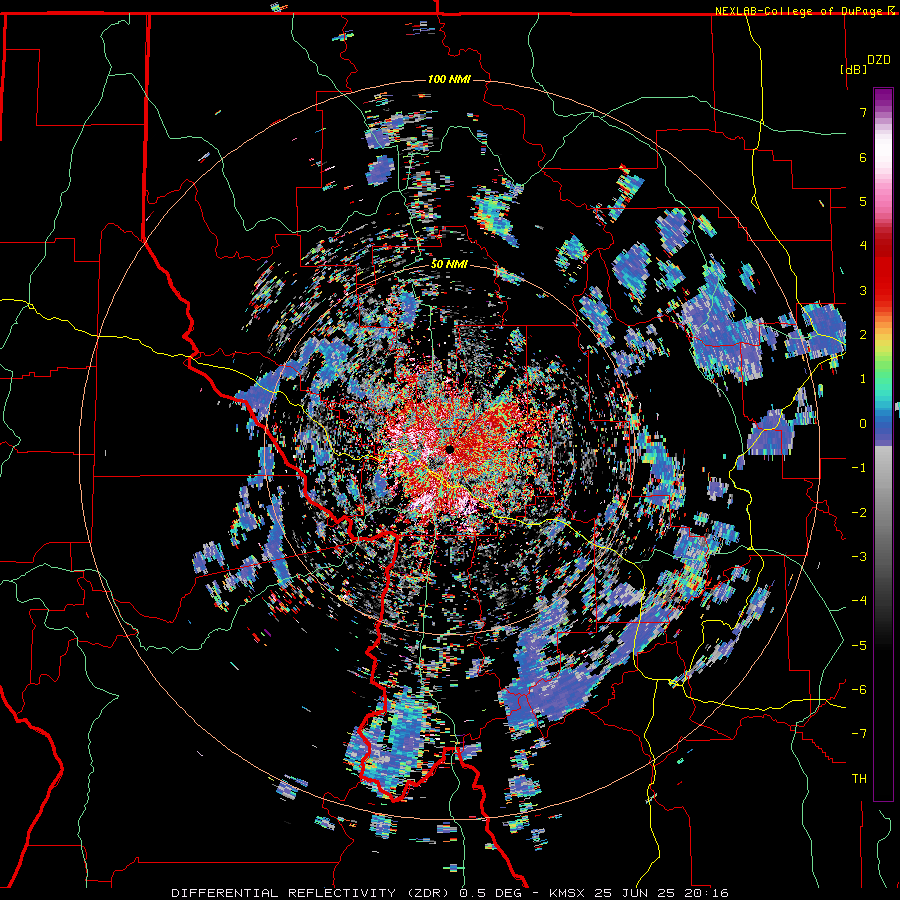
Task: Select the 7 value on the dB scale
Action: (863, 112)
